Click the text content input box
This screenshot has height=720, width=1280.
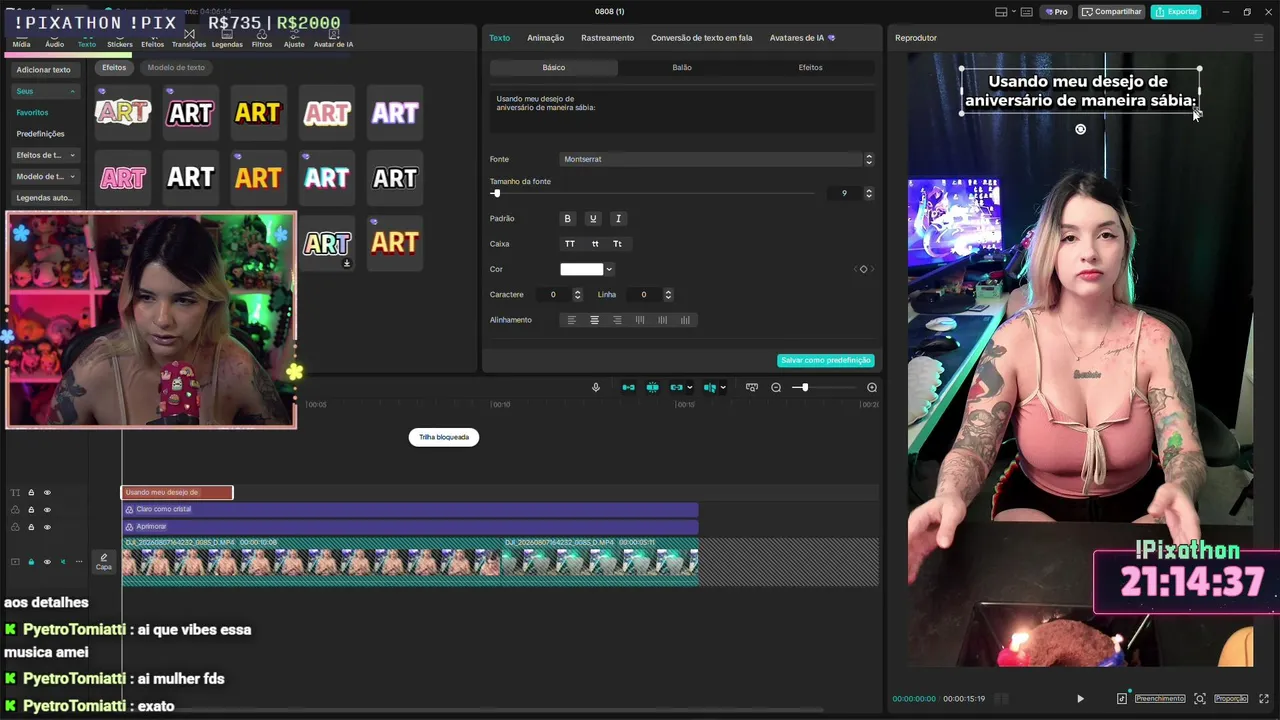[682, 111]
